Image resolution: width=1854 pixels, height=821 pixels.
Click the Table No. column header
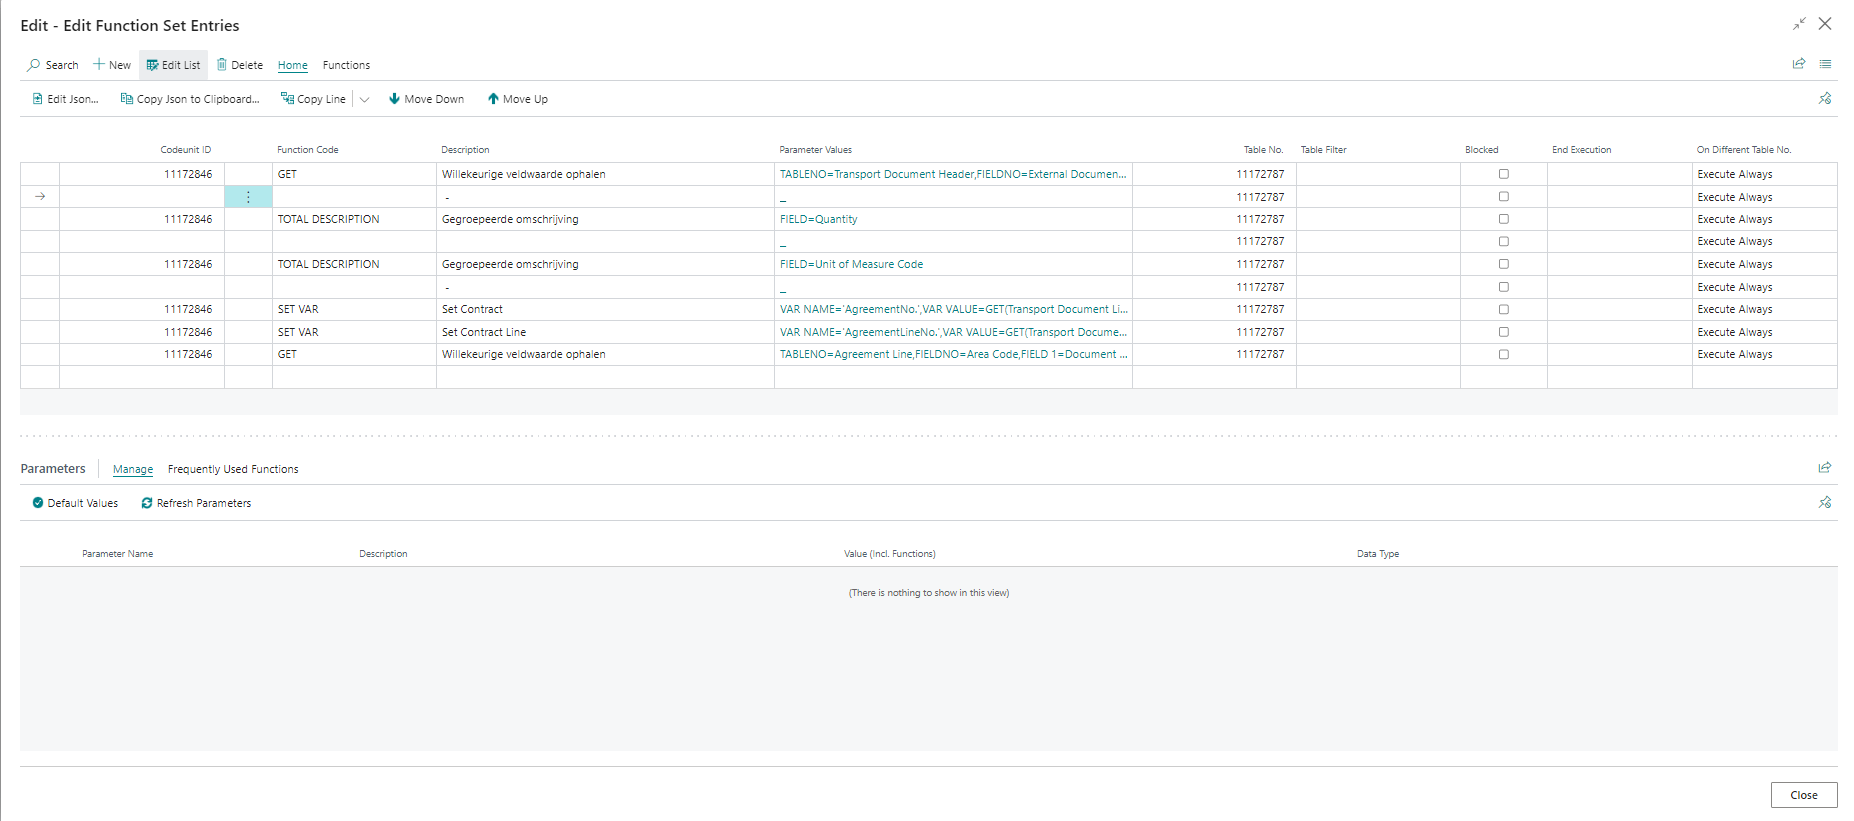tap(1263, 150)
